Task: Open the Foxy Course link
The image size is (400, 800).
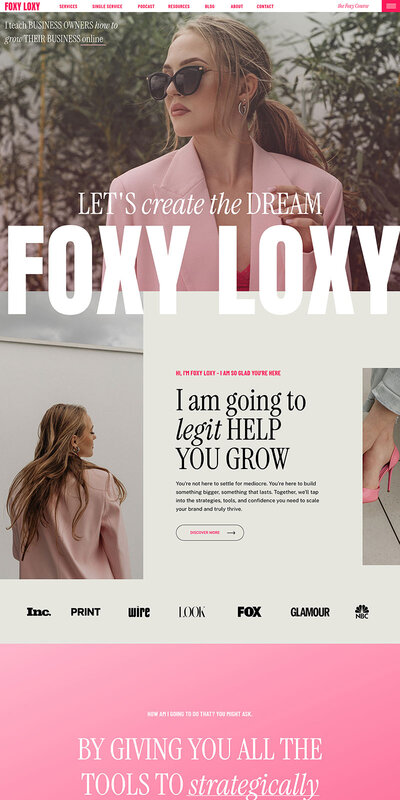Action: (x=353, y=6)
